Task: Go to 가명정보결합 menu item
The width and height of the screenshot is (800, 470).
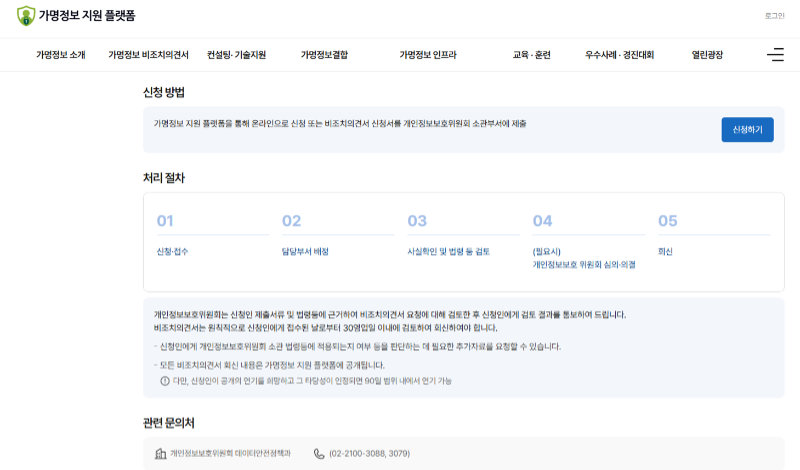Action: [x=325, y=55]
